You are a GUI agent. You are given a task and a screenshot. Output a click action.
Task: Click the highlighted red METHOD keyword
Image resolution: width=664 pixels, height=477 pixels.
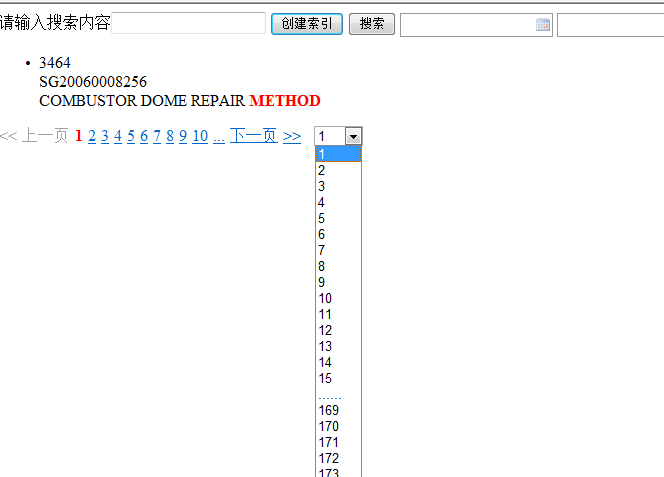tap(285, 101)
